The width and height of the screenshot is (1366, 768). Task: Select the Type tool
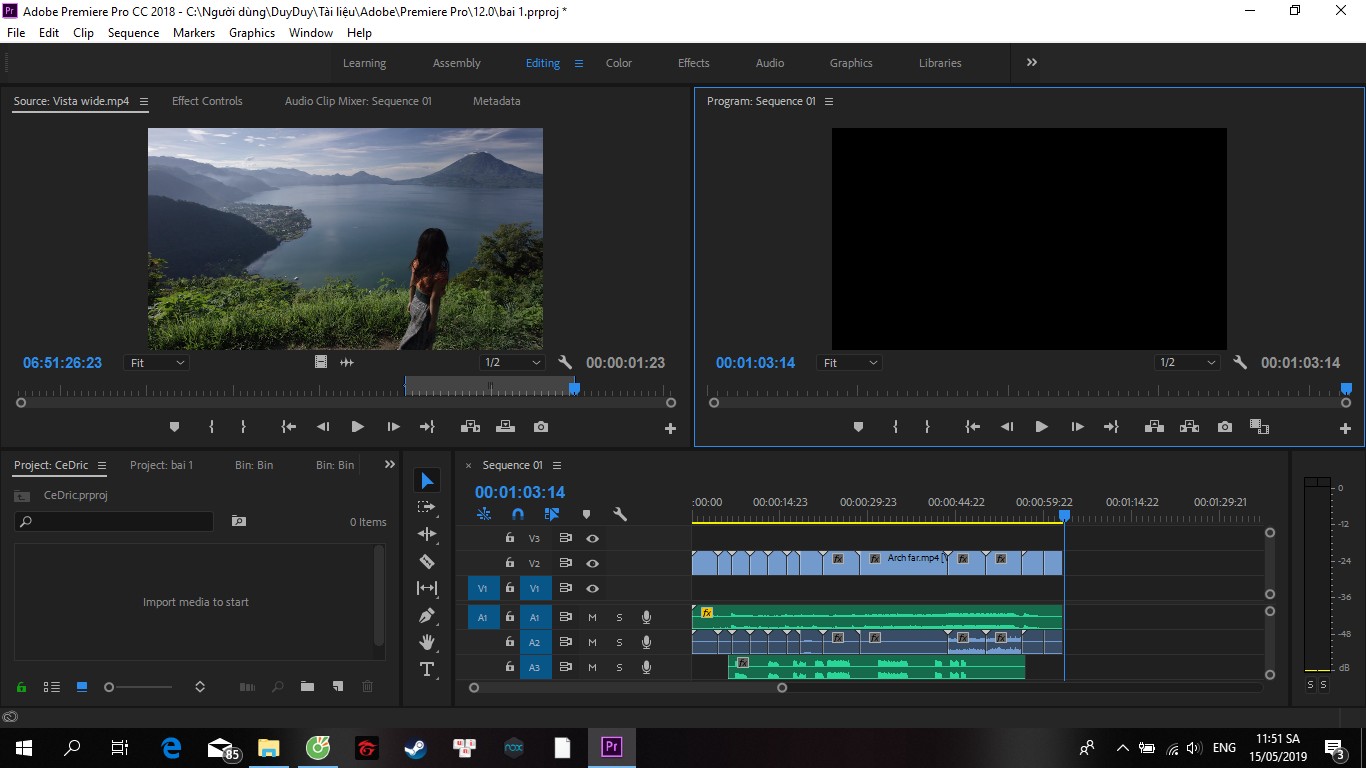coord(427,669)
